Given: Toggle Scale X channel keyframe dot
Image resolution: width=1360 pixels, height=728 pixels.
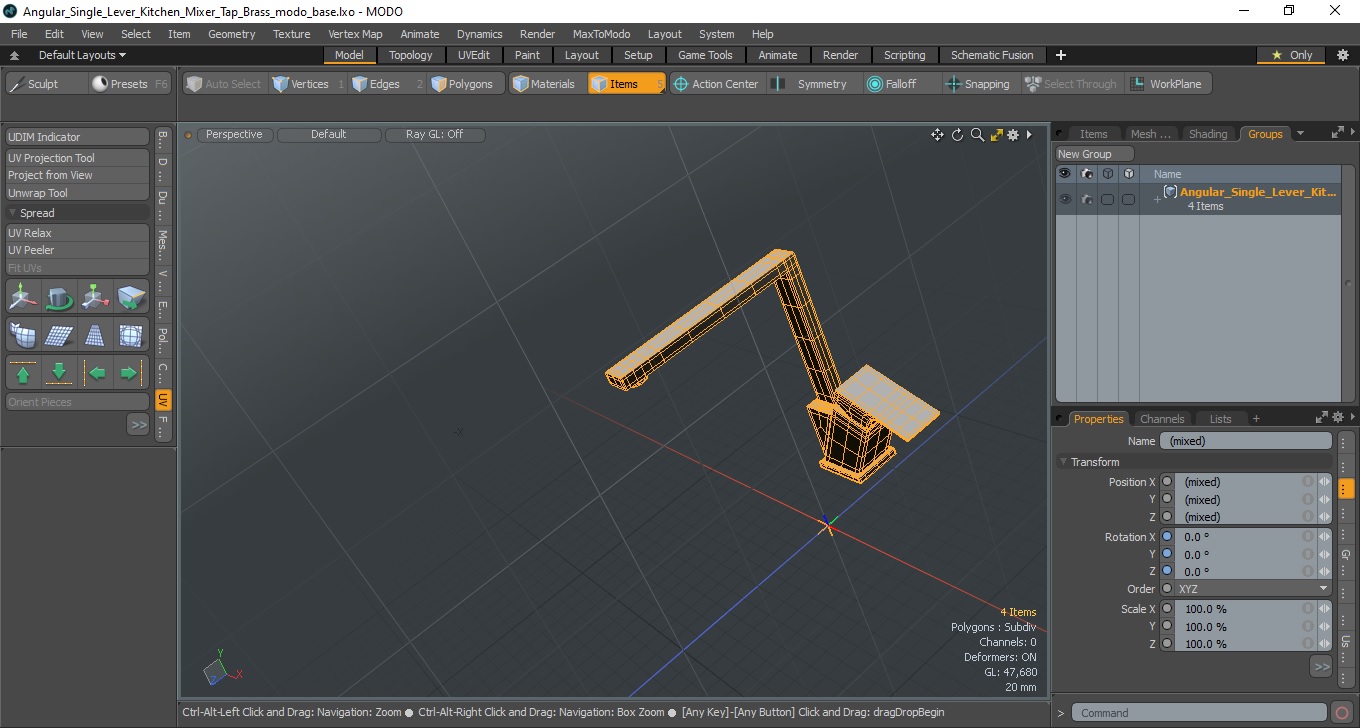Looking at the screenshot, I should pyautogui.click(x=1167, y=609).
